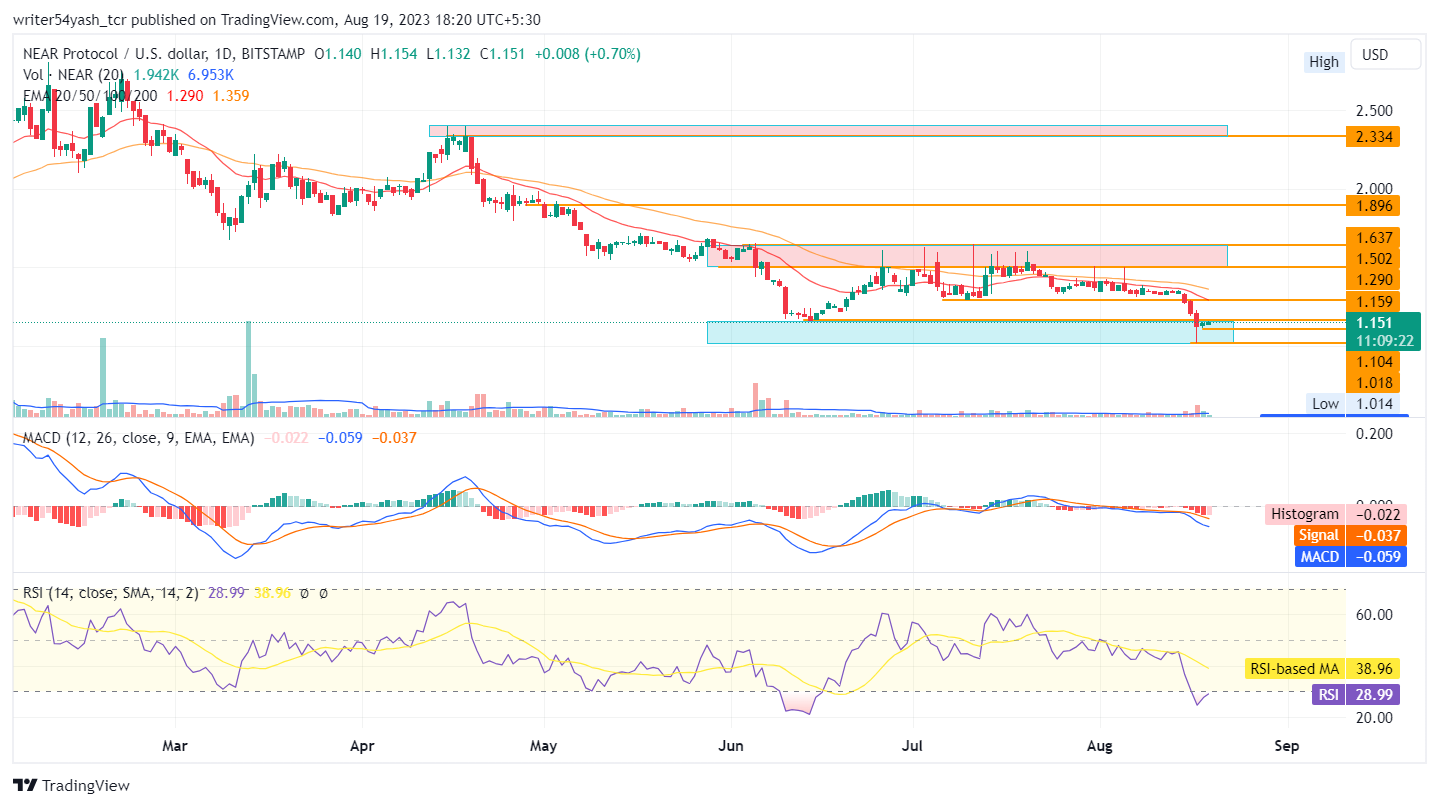The width and height of the screenshot is (1439, 807).
Task: Click the highlighted High price button
Action: (x=1323, y=61)
